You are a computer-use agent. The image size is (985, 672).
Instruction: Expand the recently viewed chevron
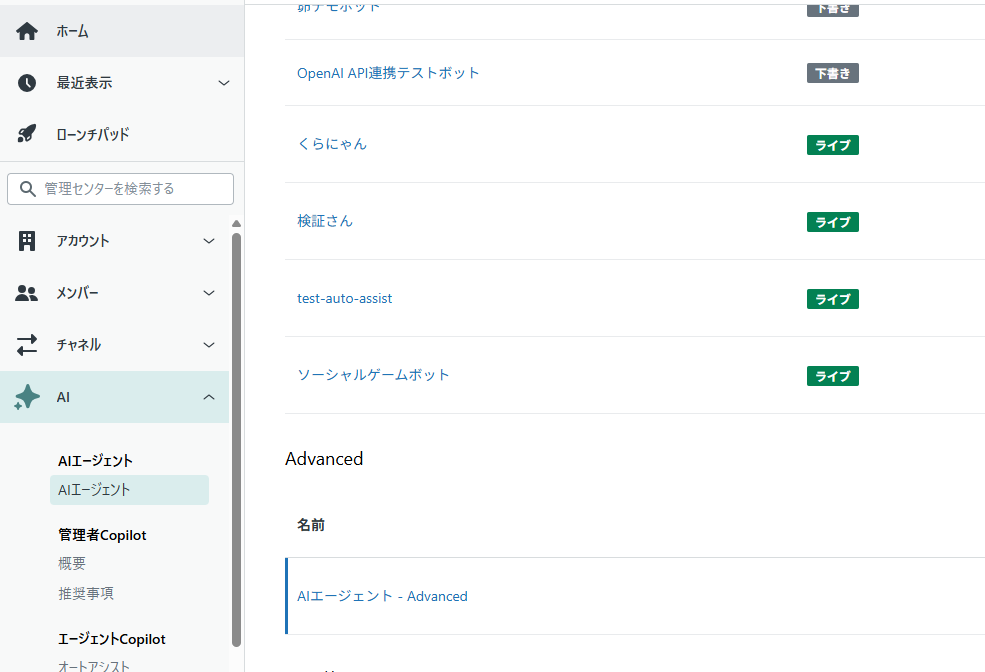(x=224, y=83)
